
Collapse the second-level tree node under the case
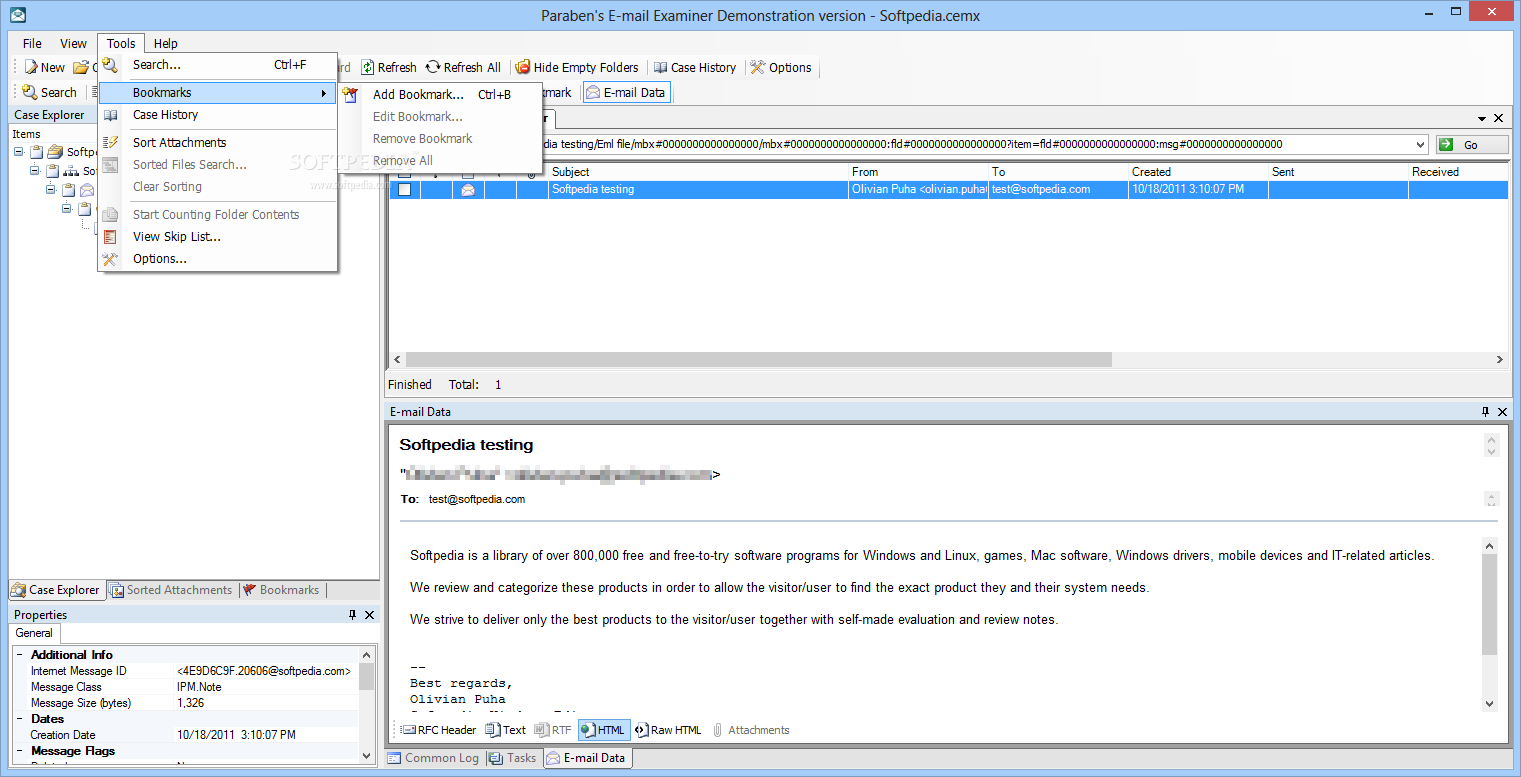35,171
